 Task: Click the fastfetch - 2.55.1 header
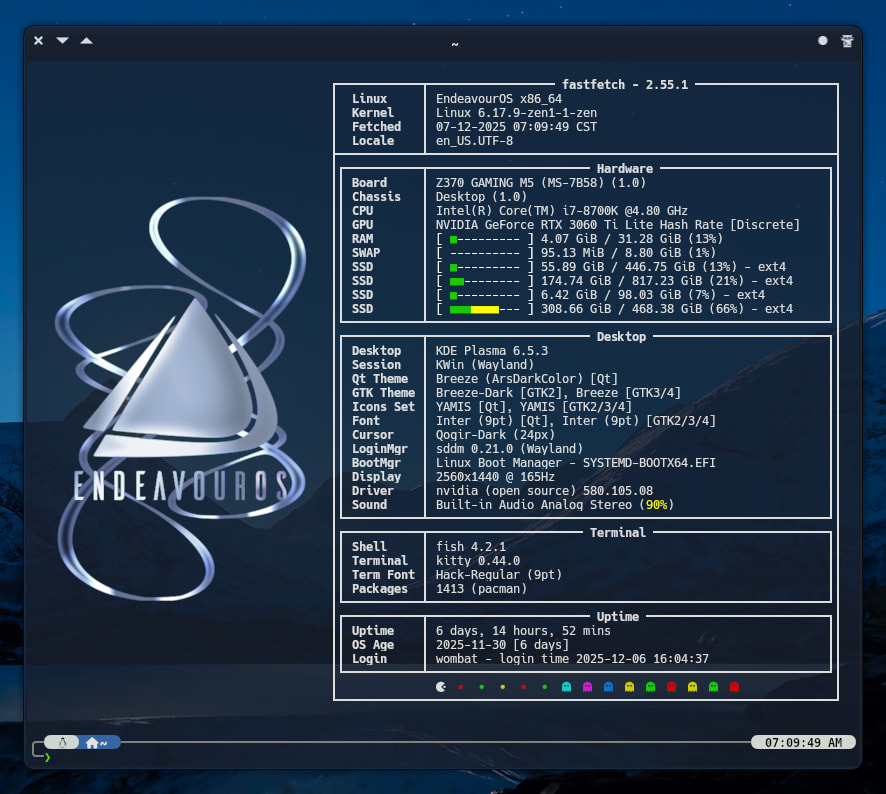(x=626, y=85)
